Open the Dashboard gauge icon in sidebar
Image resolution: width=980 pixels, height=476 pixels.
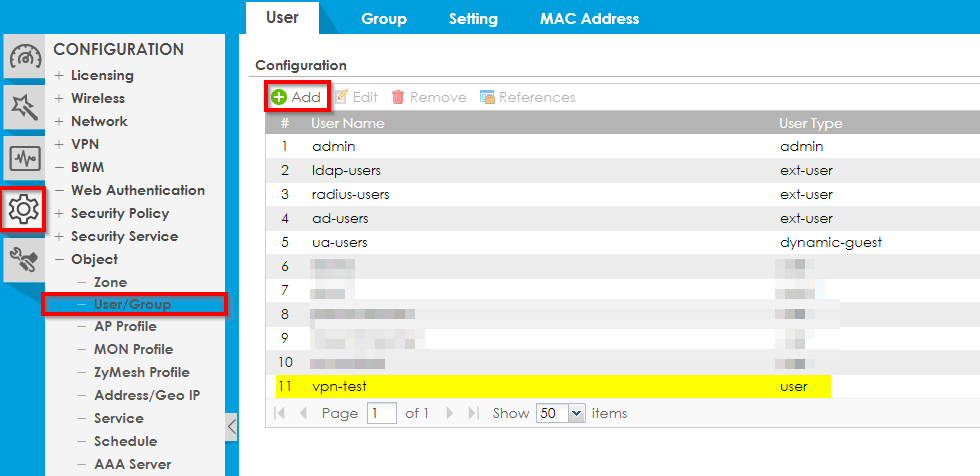24,56
